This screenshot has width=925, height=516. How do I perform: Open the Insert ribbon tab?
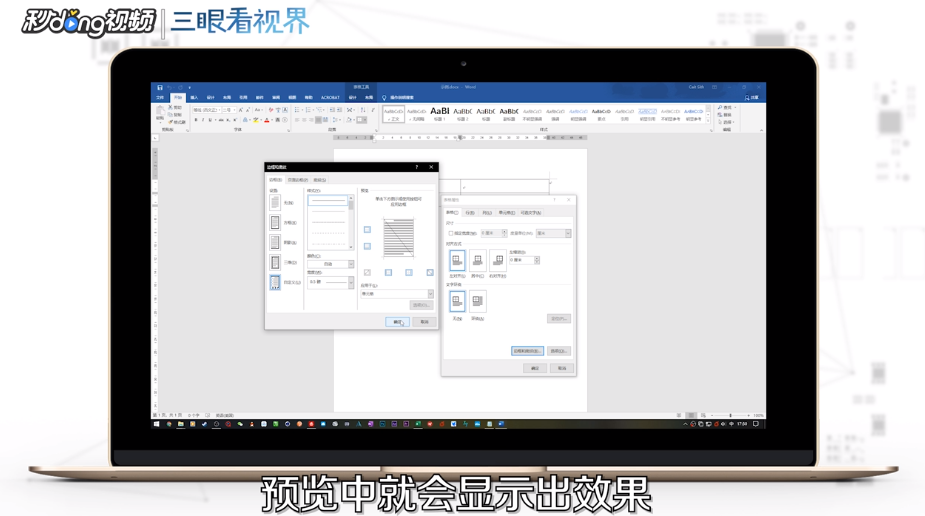[194, 97]
